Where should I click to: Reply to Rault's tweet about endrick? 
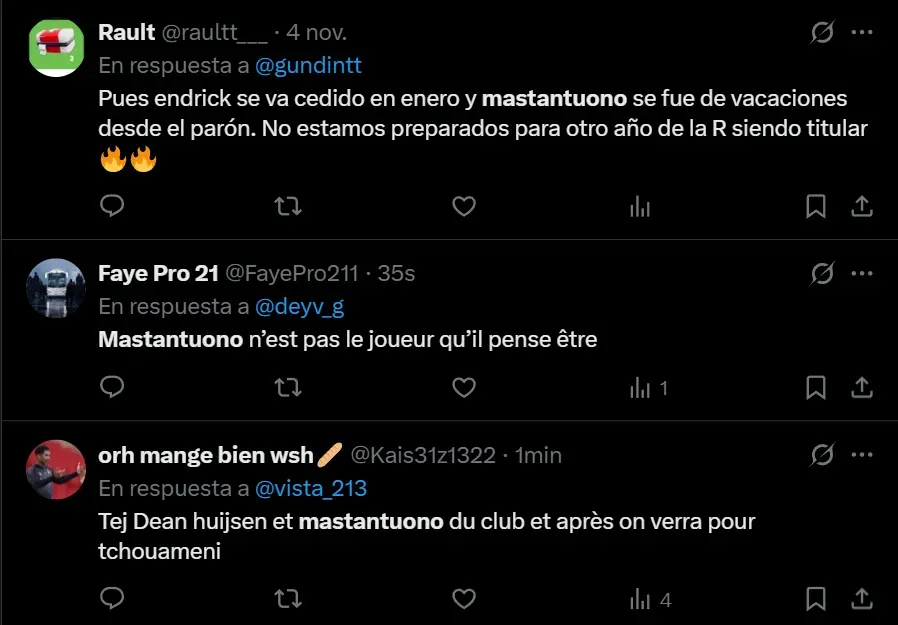(112, 206)
